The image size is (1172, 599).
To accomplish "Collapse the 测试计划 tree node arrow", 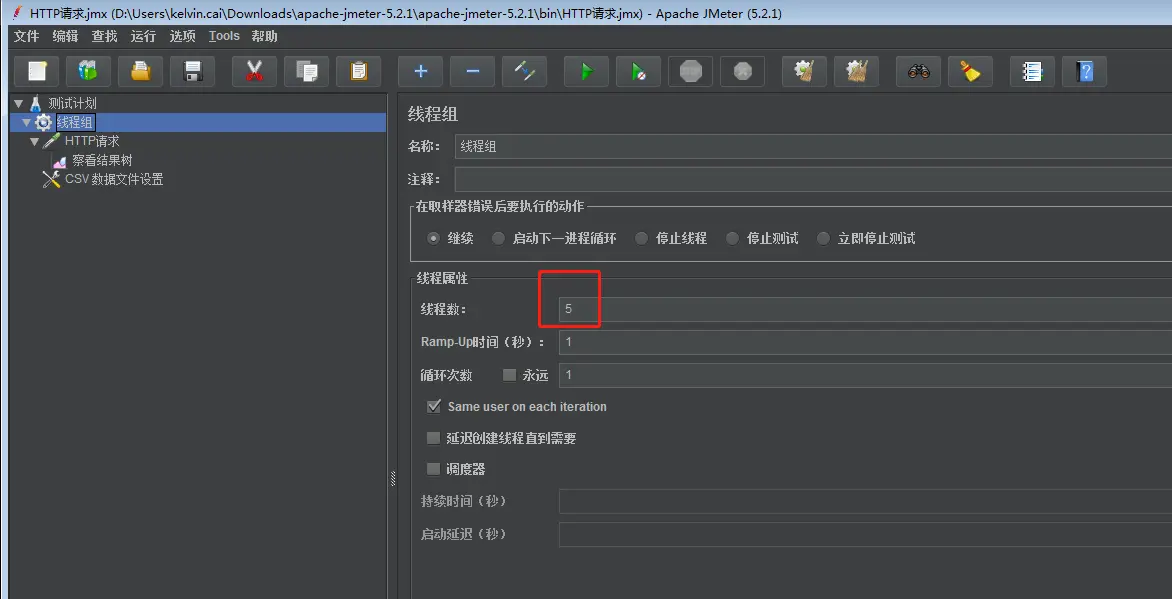I will [19, 103].
